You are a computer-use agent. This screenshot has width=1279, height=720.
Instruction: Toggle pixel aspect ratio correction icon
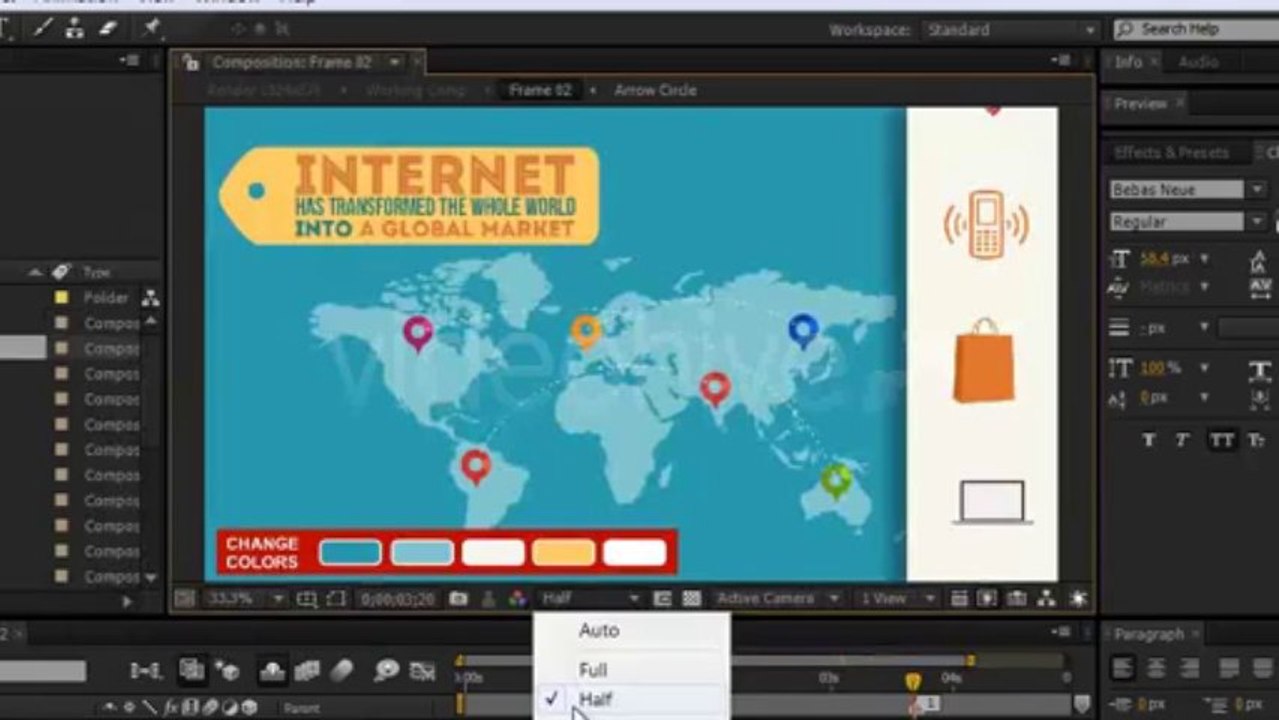[958, 599]
